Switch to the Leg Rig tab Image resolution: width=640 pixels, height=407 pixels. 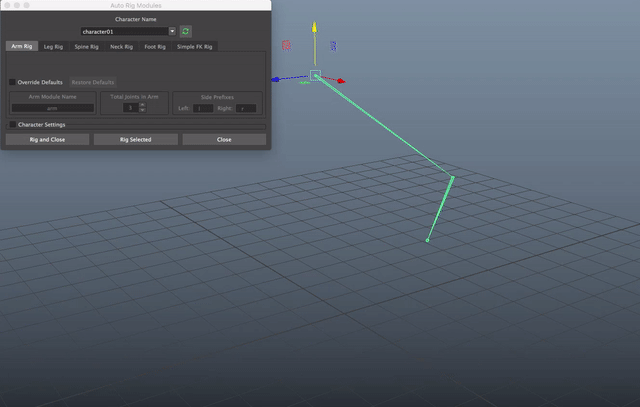click(53, 47)
